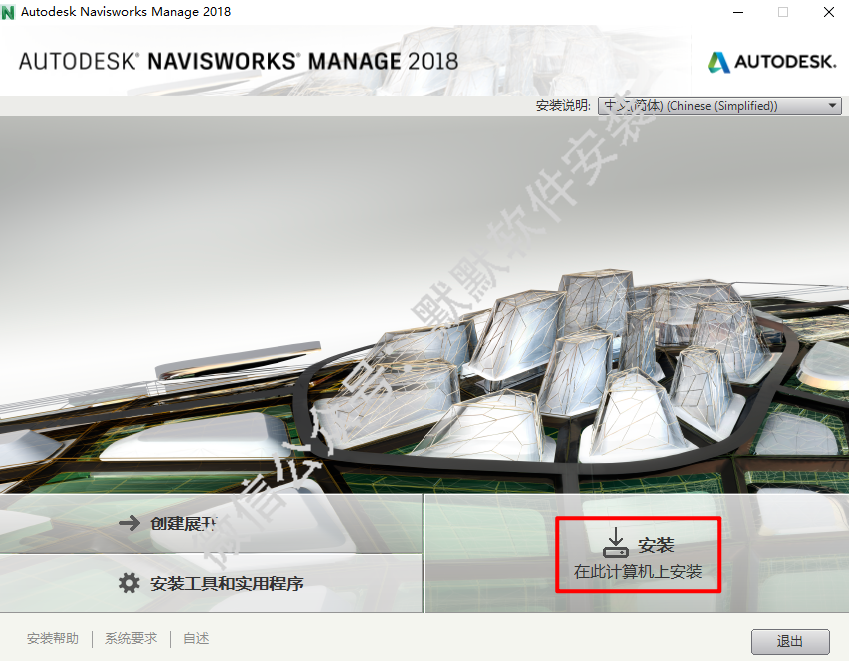View the 系统要求 link
Viewport: 849px width, 661px height.
pos(131,638)
